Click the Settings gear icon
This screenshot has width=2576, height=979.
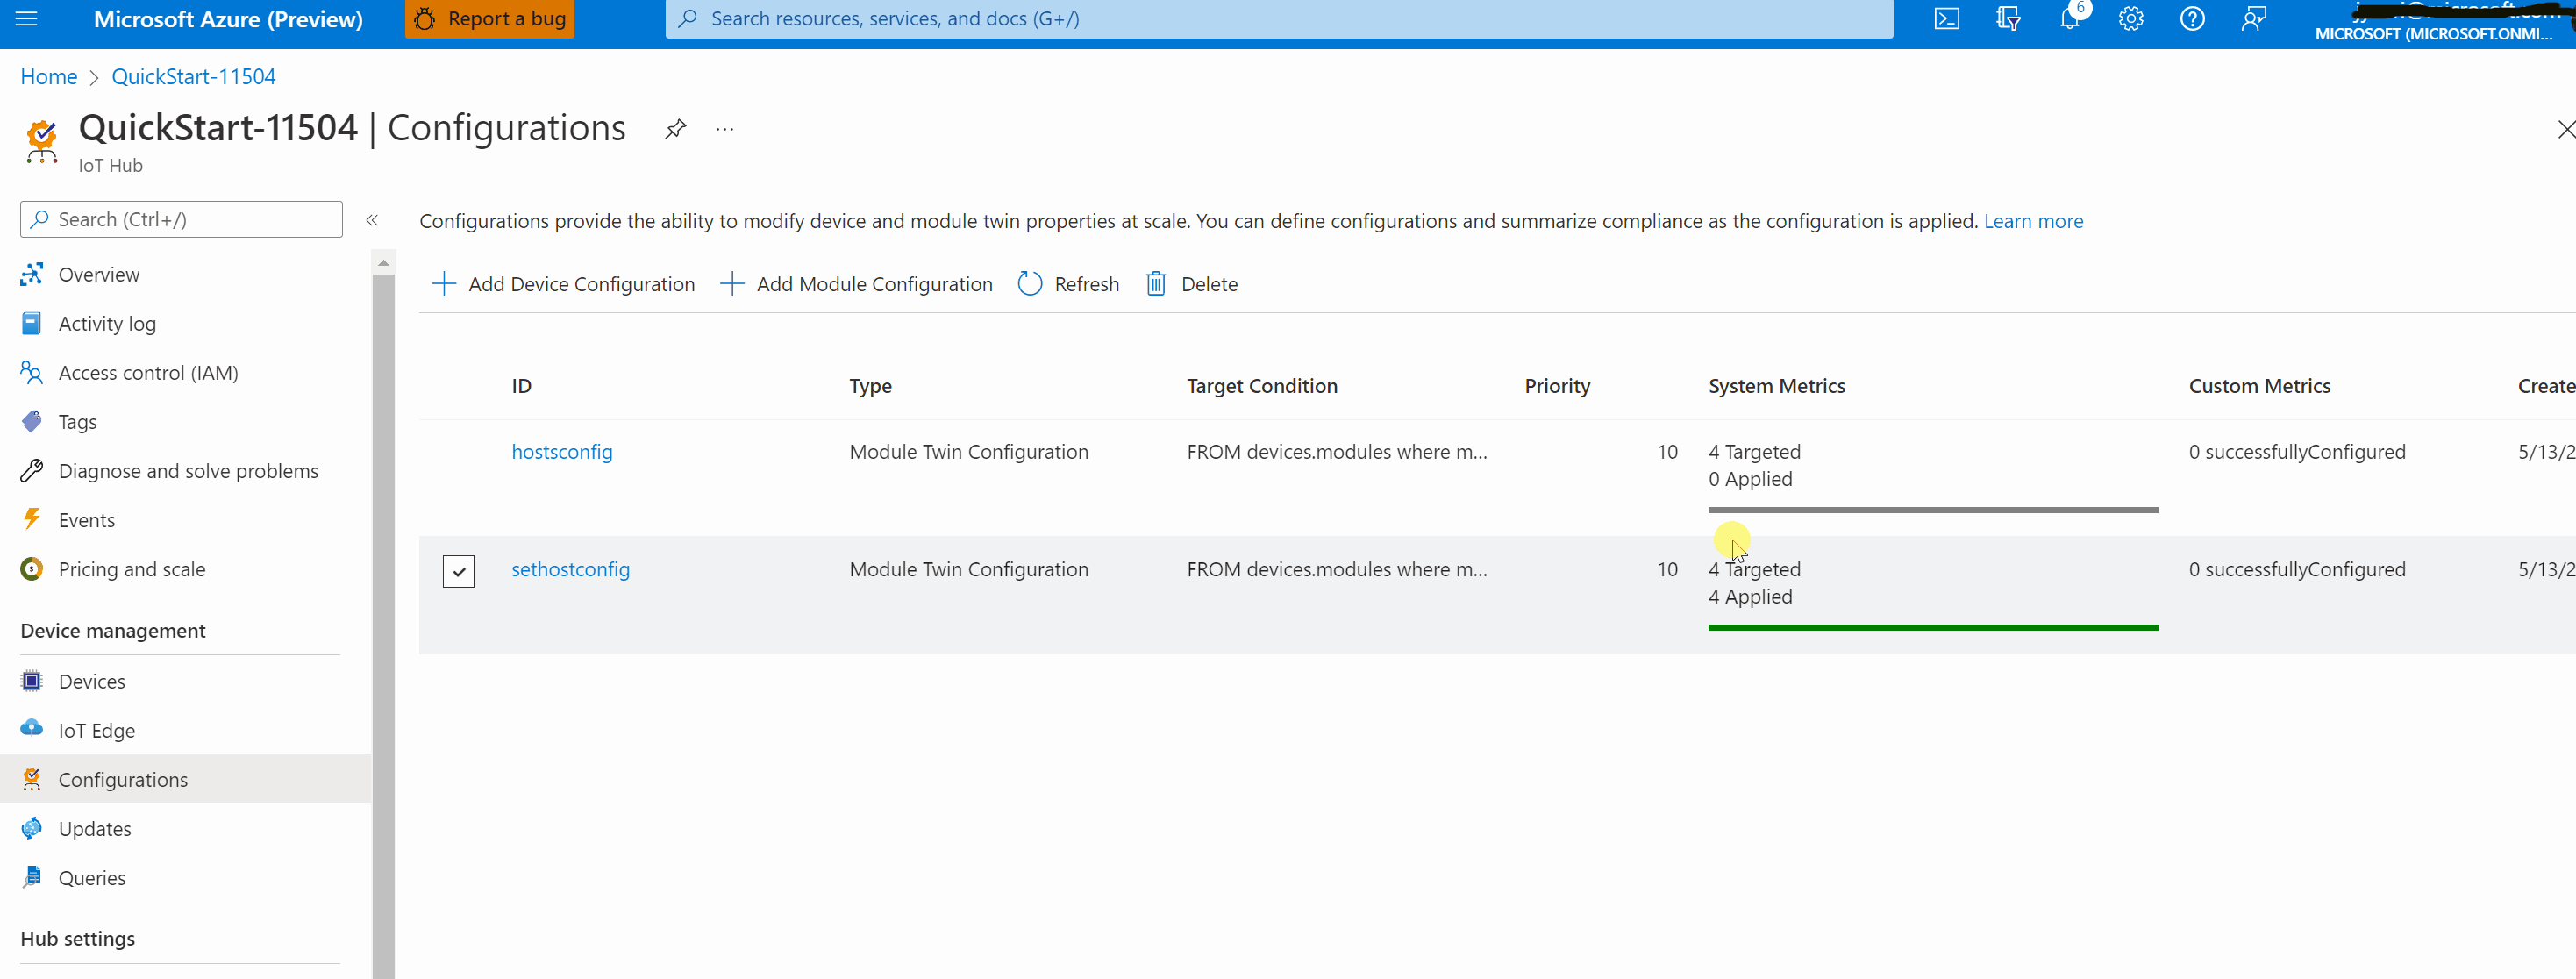point(2130,18)
